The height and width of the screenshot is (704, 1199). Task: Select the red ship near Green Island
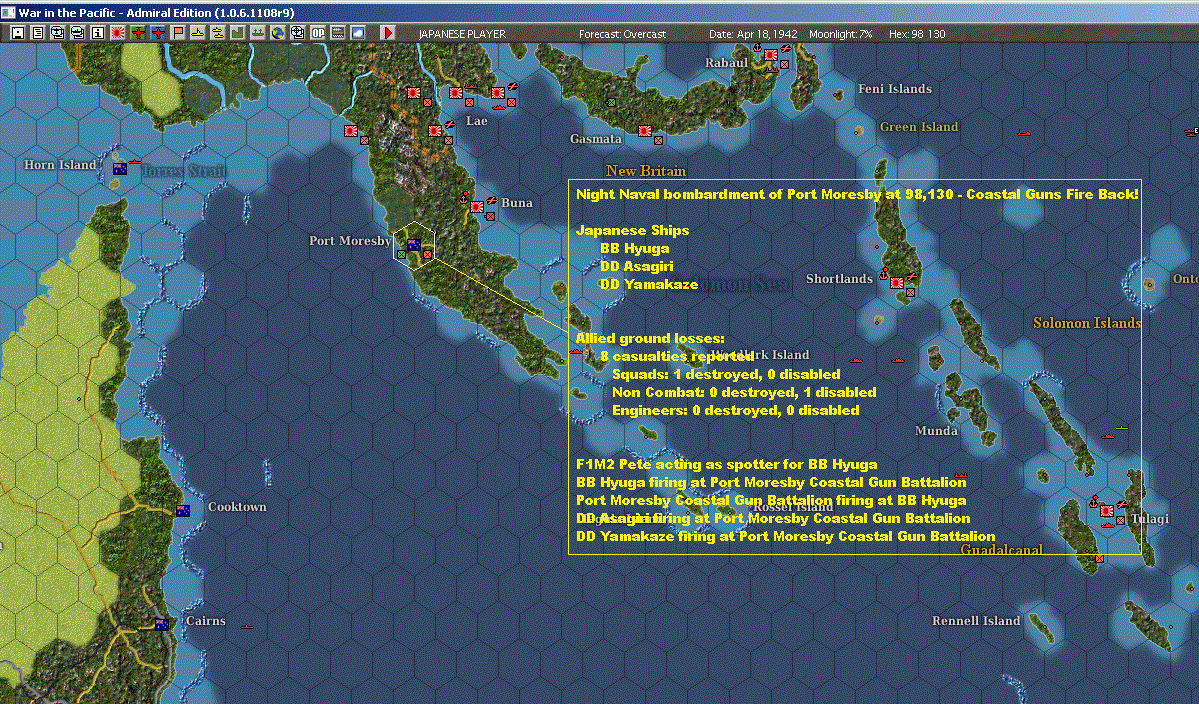pos(1024,134)
